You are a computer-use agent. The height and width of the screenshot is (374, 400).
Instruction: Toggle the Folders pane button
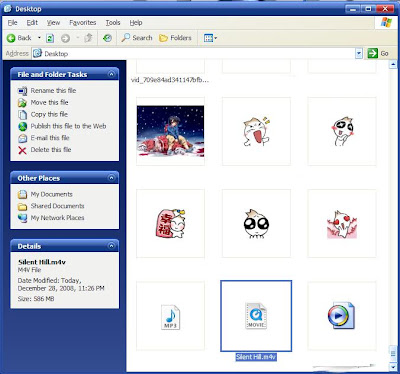click(175, 38)
